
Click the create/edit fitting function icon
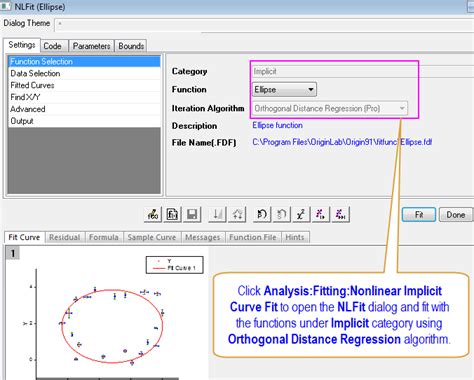coord(172,214)
